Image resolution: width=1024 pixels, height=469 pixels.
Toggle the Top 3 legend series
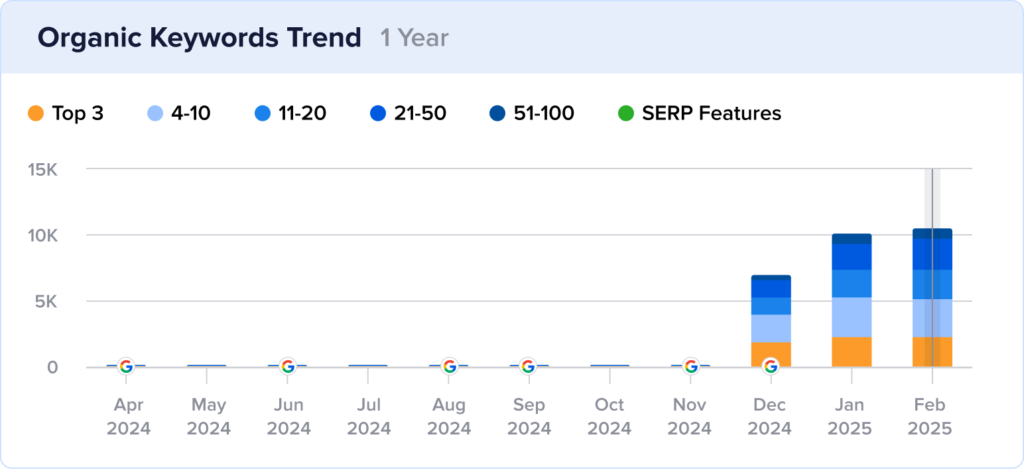point(65,114)
